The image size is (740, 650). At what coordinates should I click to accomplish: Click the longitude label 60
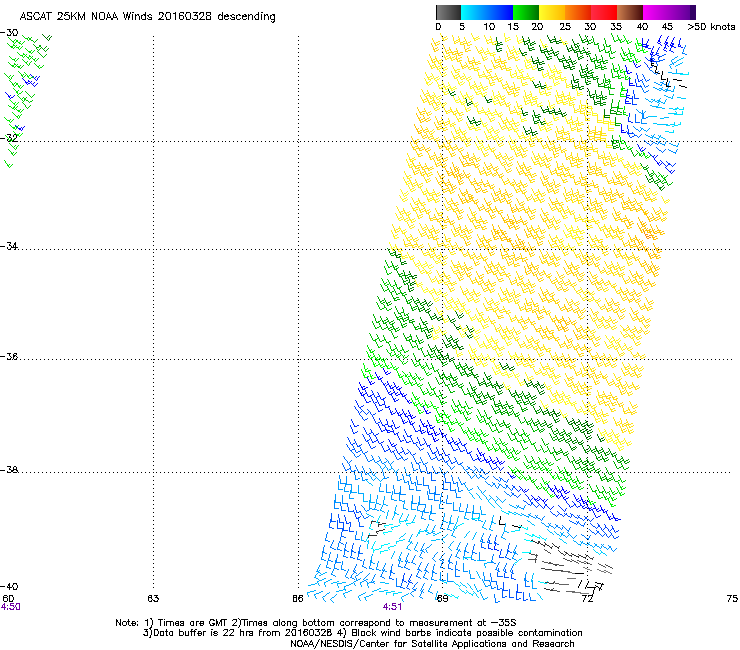(x=8, y=598)
